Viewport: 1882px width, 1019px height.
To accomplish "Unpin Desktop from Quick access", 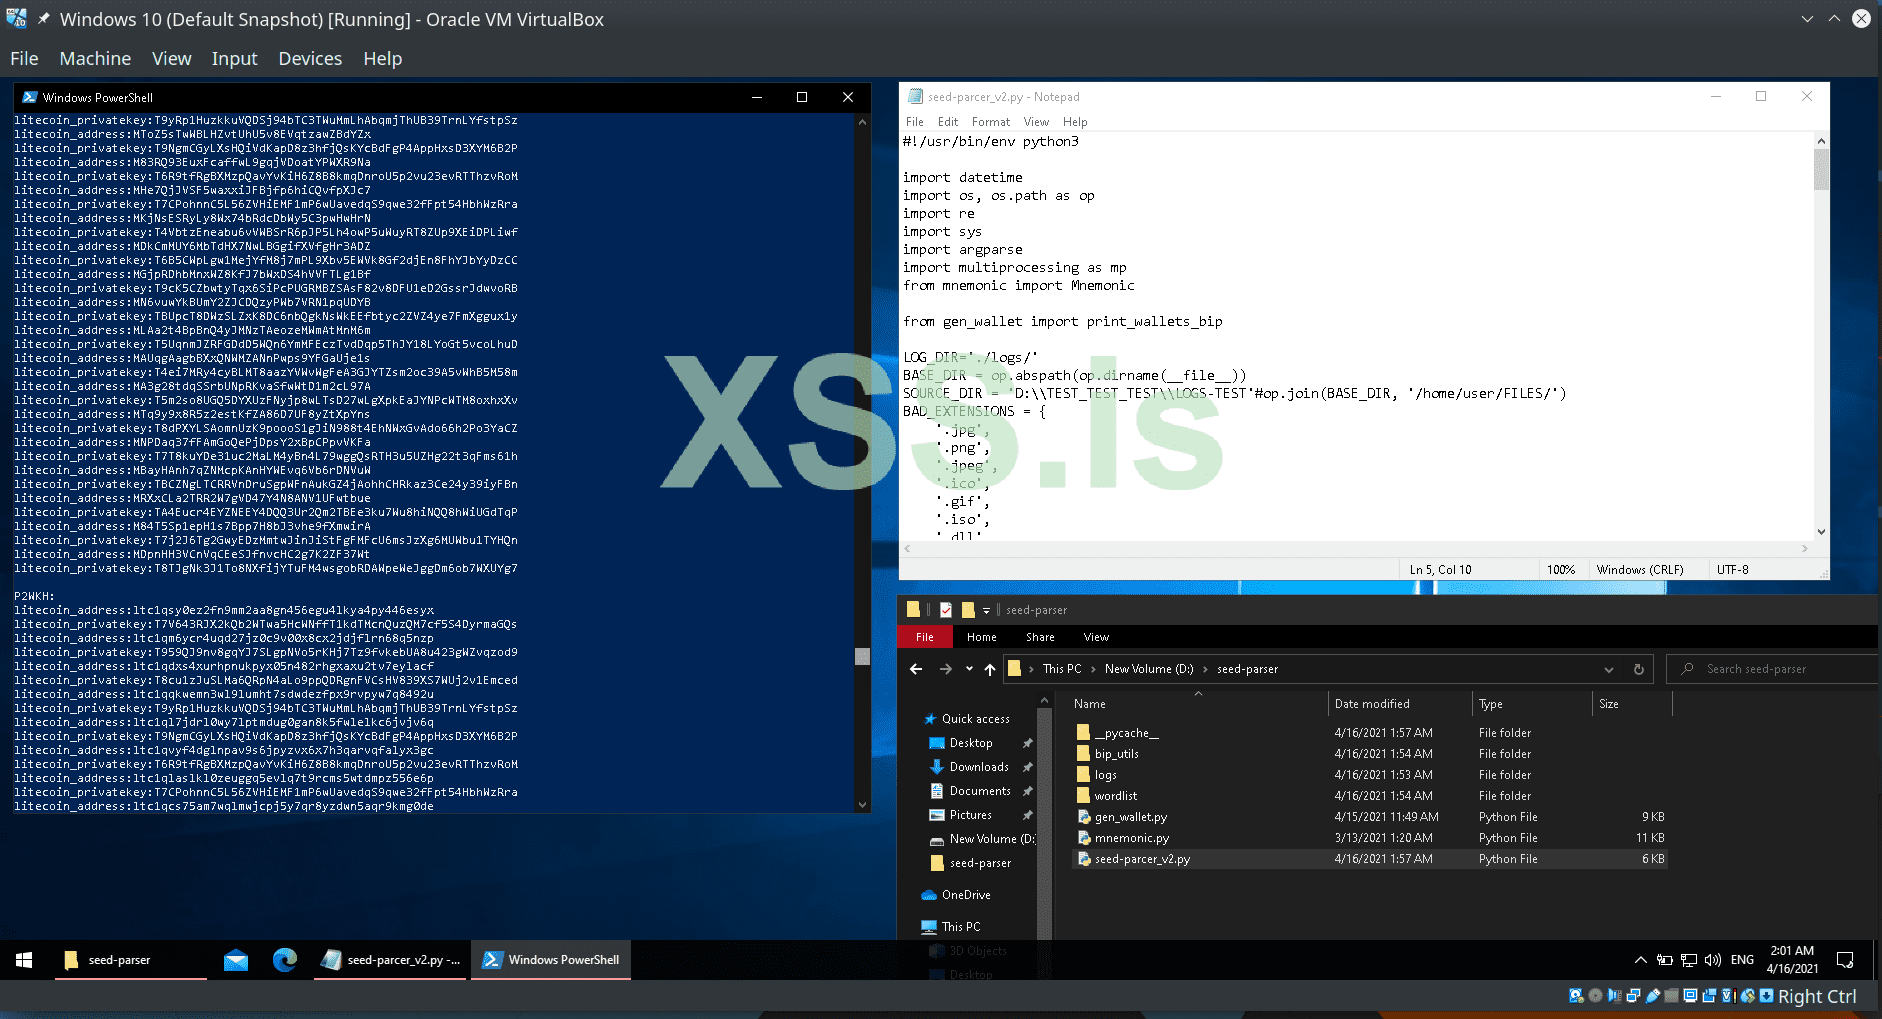I will coord(1028,743).
